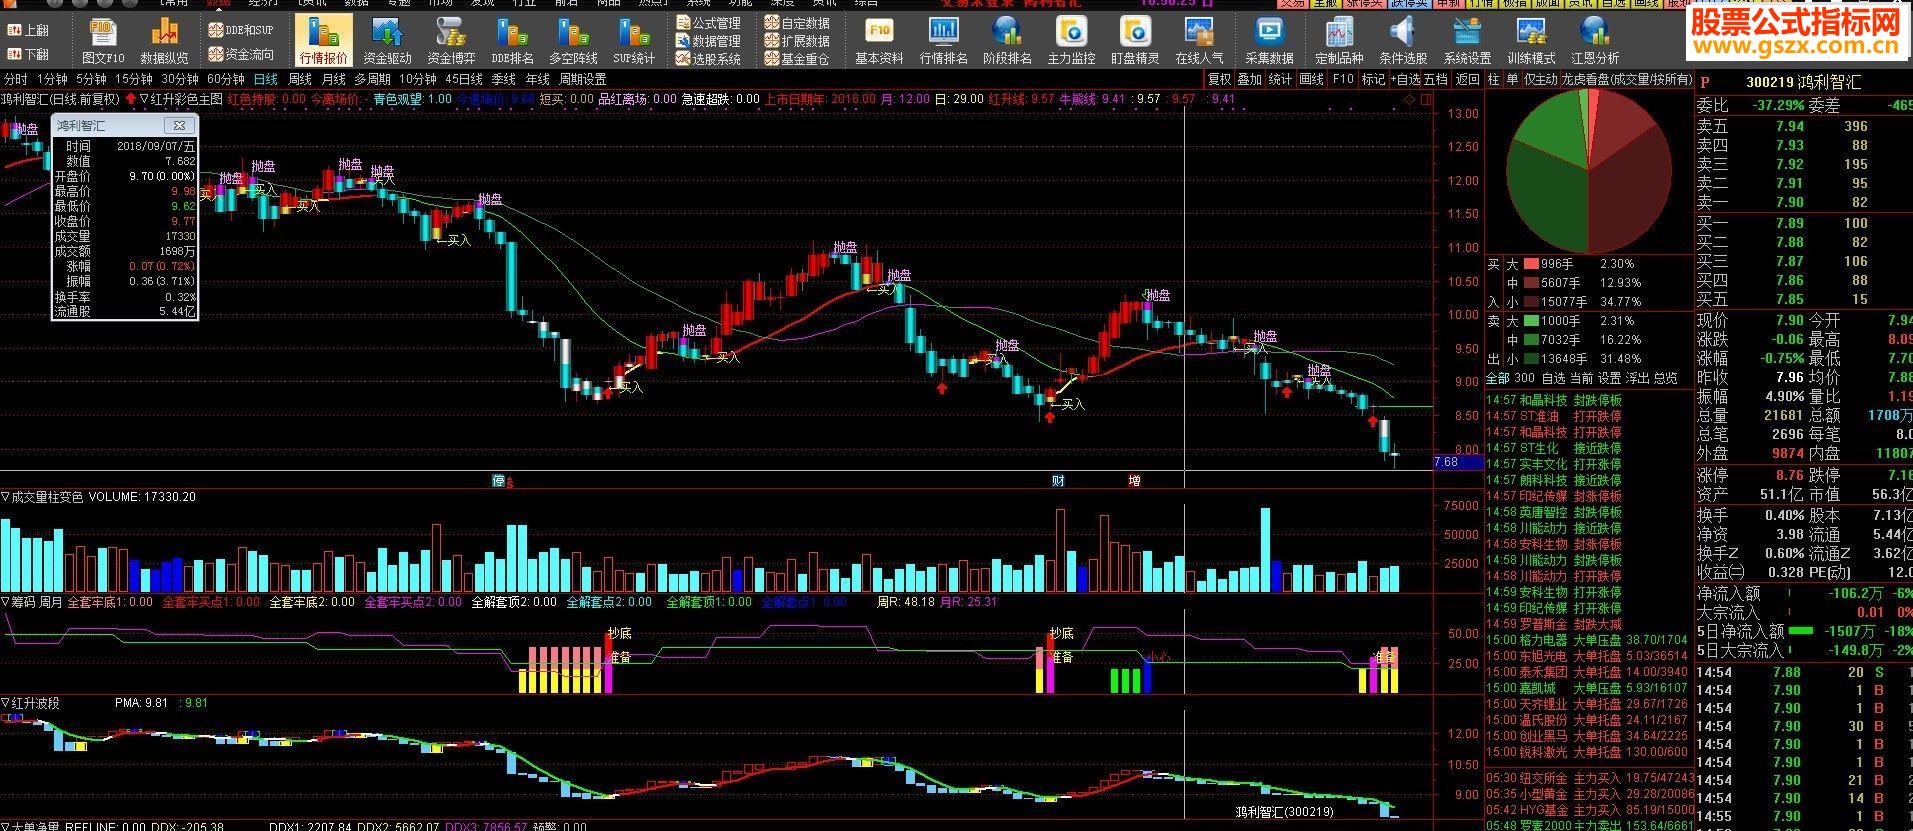Expand the 红升波段 indicator triangle
The width and height of the screenshot is (1913, 831).
[6, 703]
